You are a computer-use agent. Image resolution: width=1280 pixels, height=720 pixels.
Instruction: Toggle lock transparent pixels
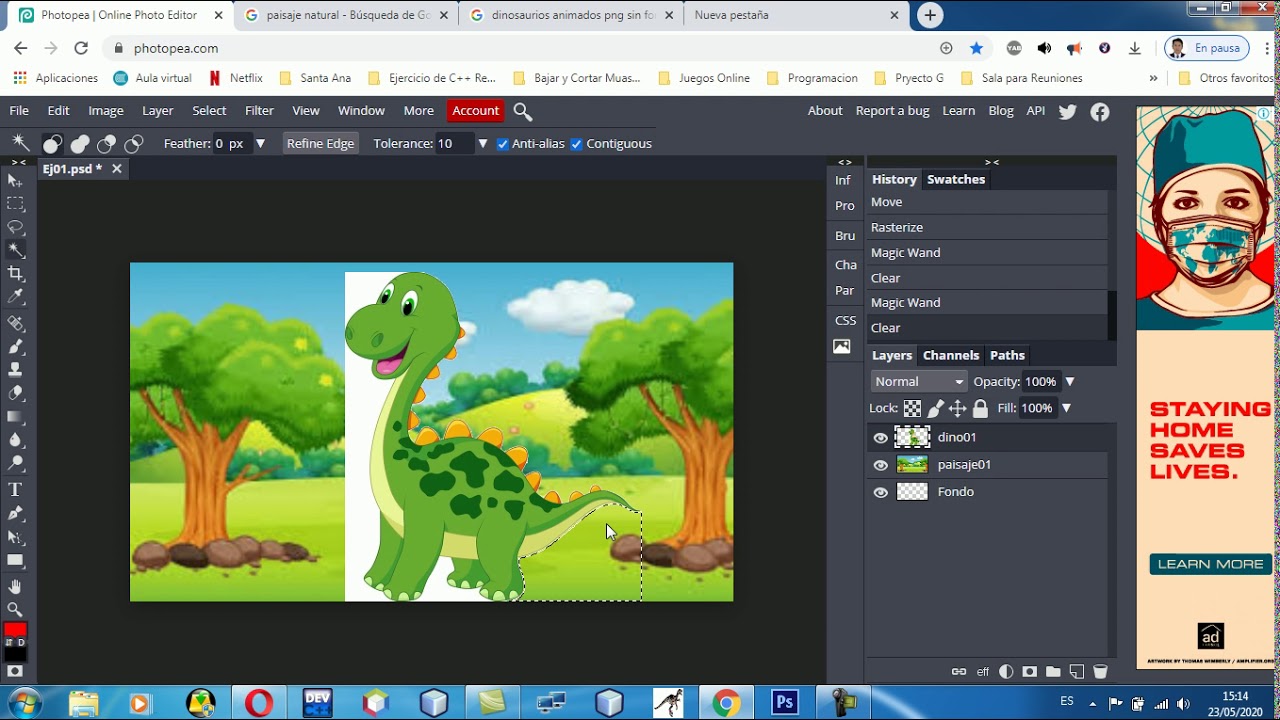[x=912, y=408]
